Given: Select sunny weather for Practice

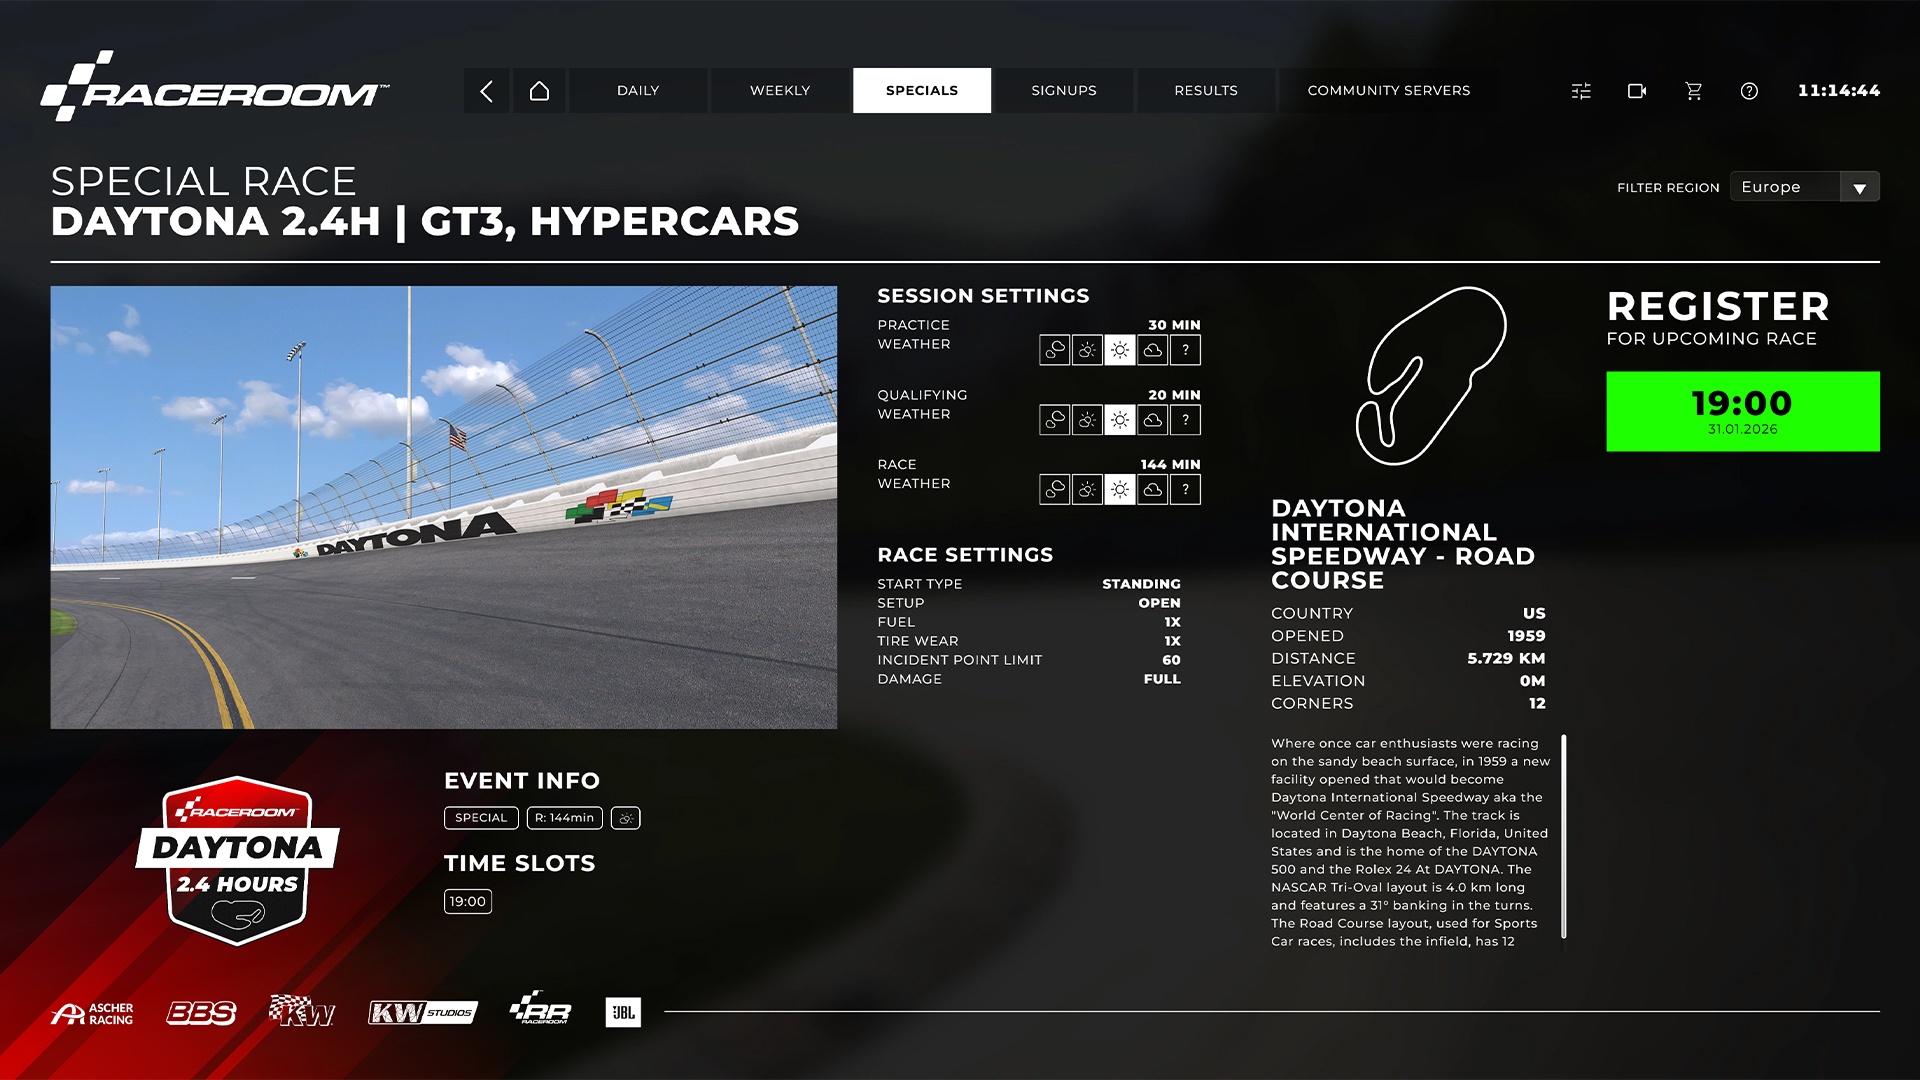Looking at the screenshot, I should coord(1120,350).
